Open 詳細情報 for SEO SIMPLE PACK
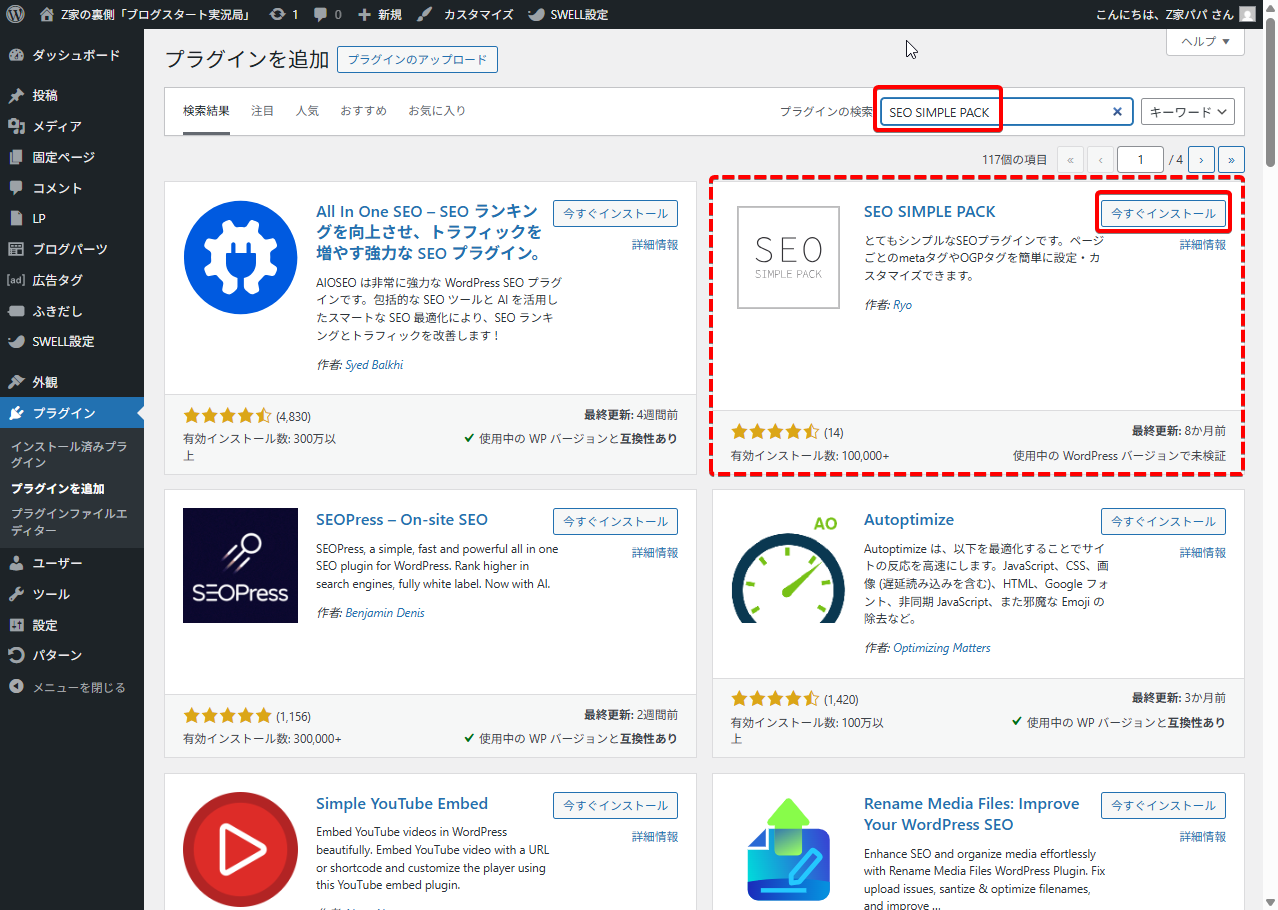 click(x=1202, y=245)
